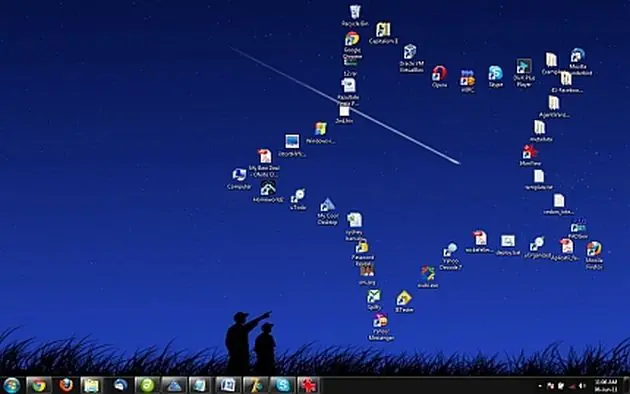Open the Opera browser desktop shortcut
This screenshot has height=394, width=630.
[x=439, y=74]
